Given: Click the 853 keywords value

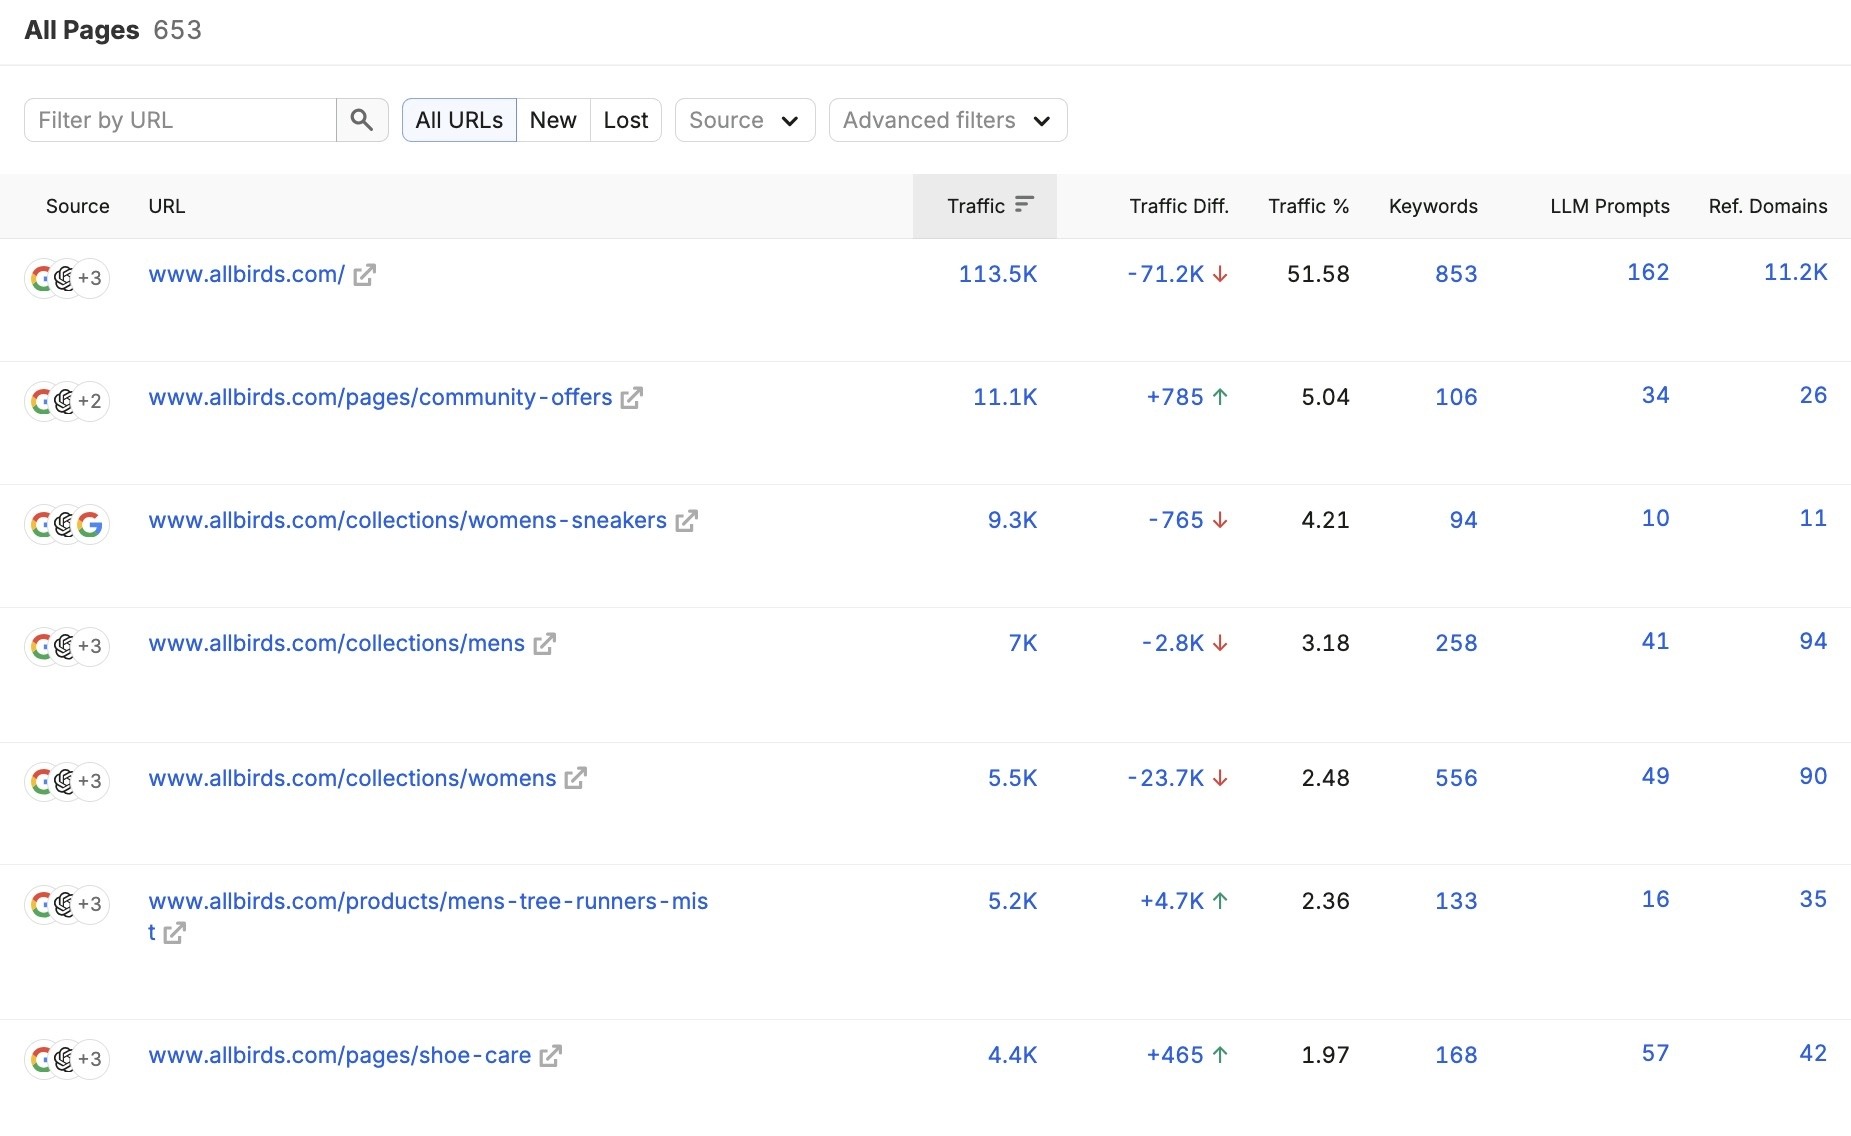Looking at the screenshot, I should pyautogui.click(x=1456, y=274).
